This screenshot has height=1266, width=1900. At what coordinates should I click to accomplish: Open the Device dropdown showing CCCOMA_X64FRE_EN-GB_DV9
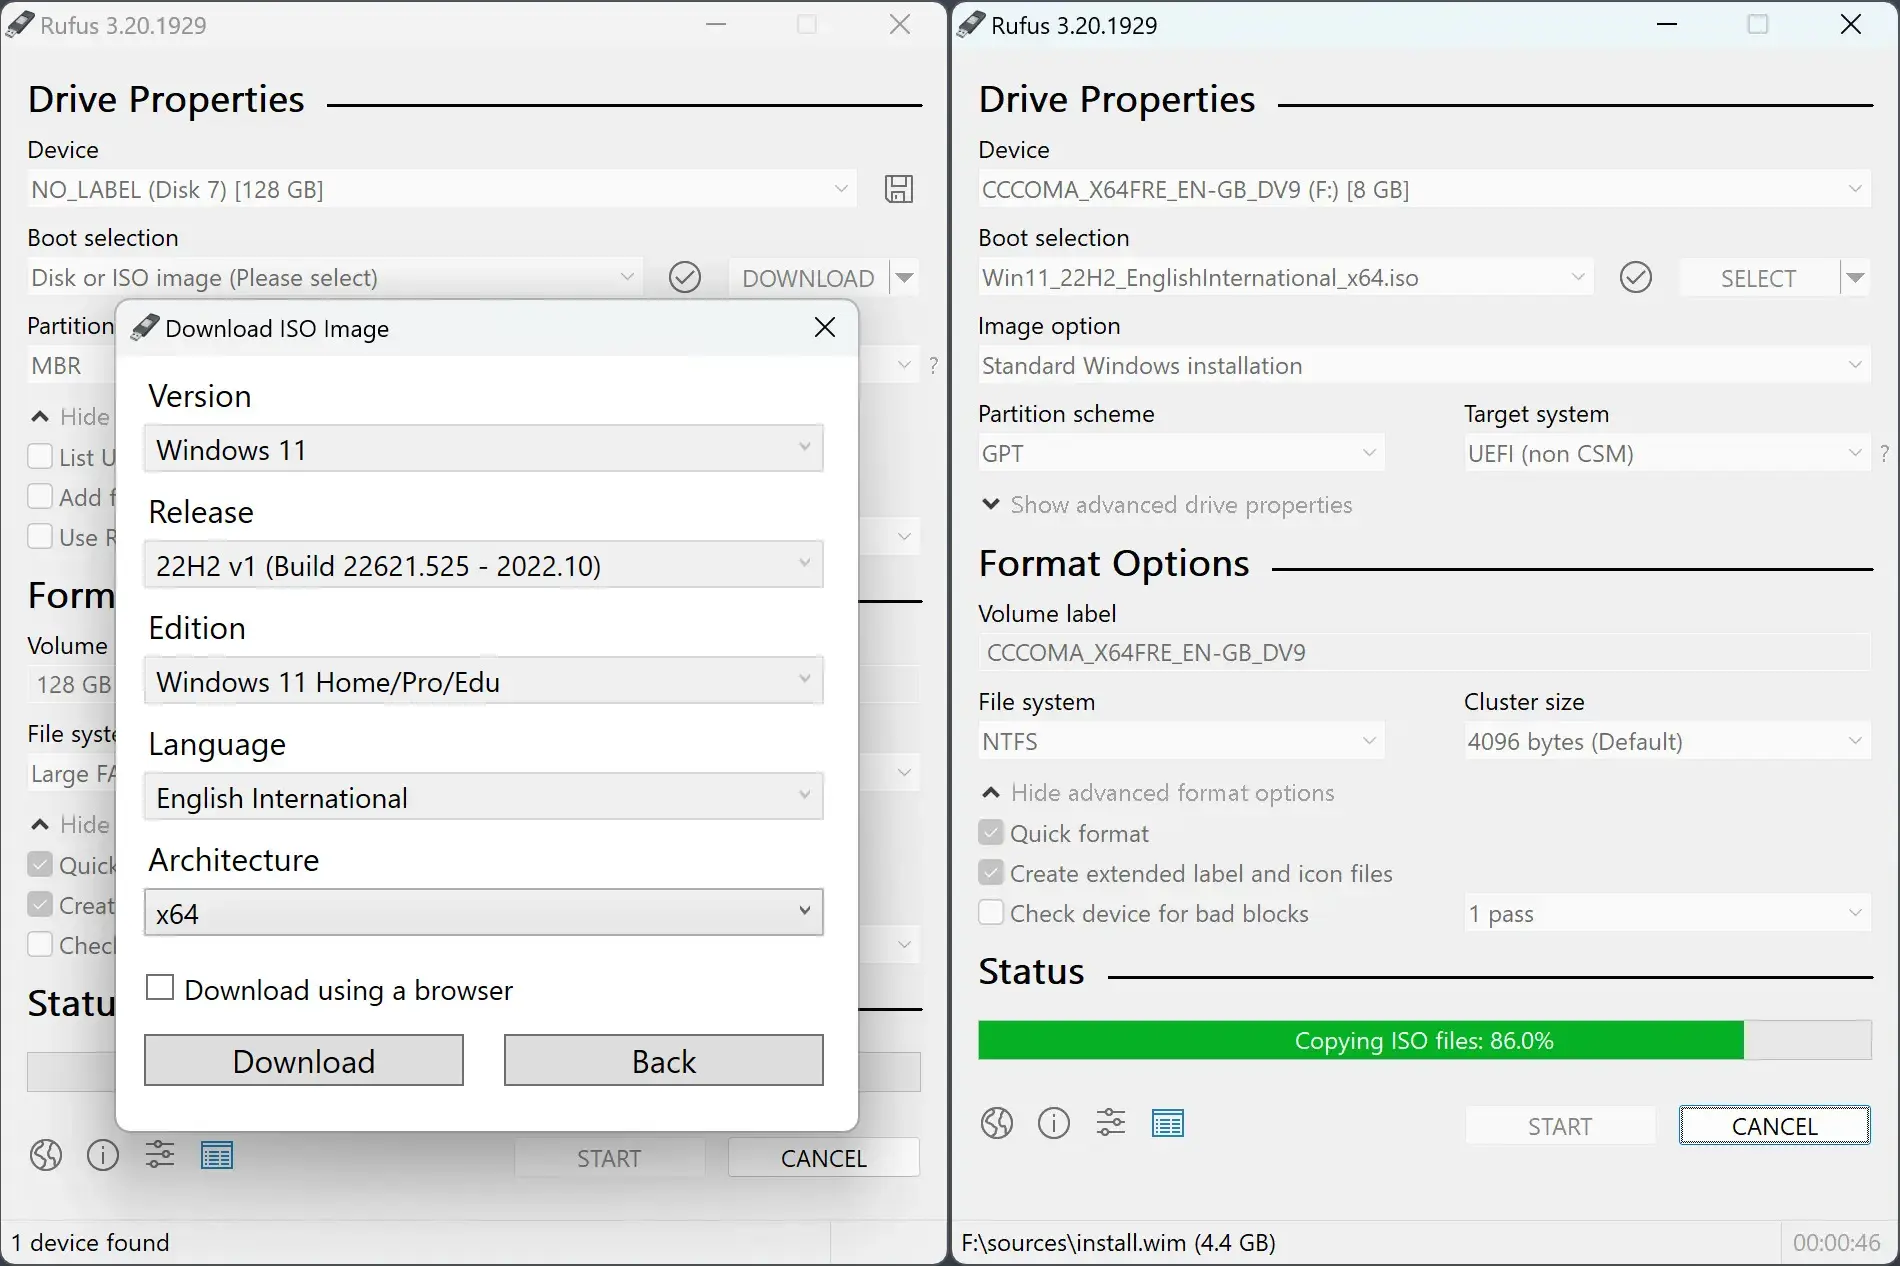pyautogui.click(x=1425, y=189)
